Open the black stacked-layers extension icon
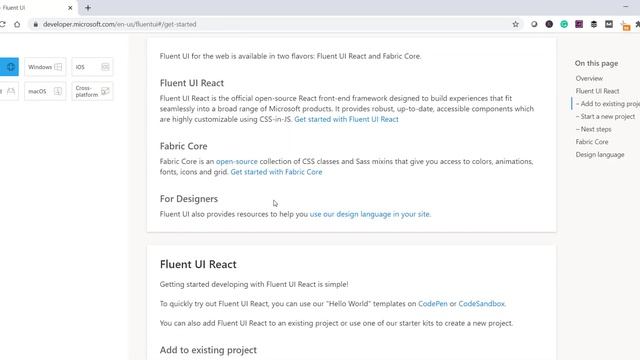The height and width of the screenshot is (360, 640). pyautogui.click(x=594, y=24)
